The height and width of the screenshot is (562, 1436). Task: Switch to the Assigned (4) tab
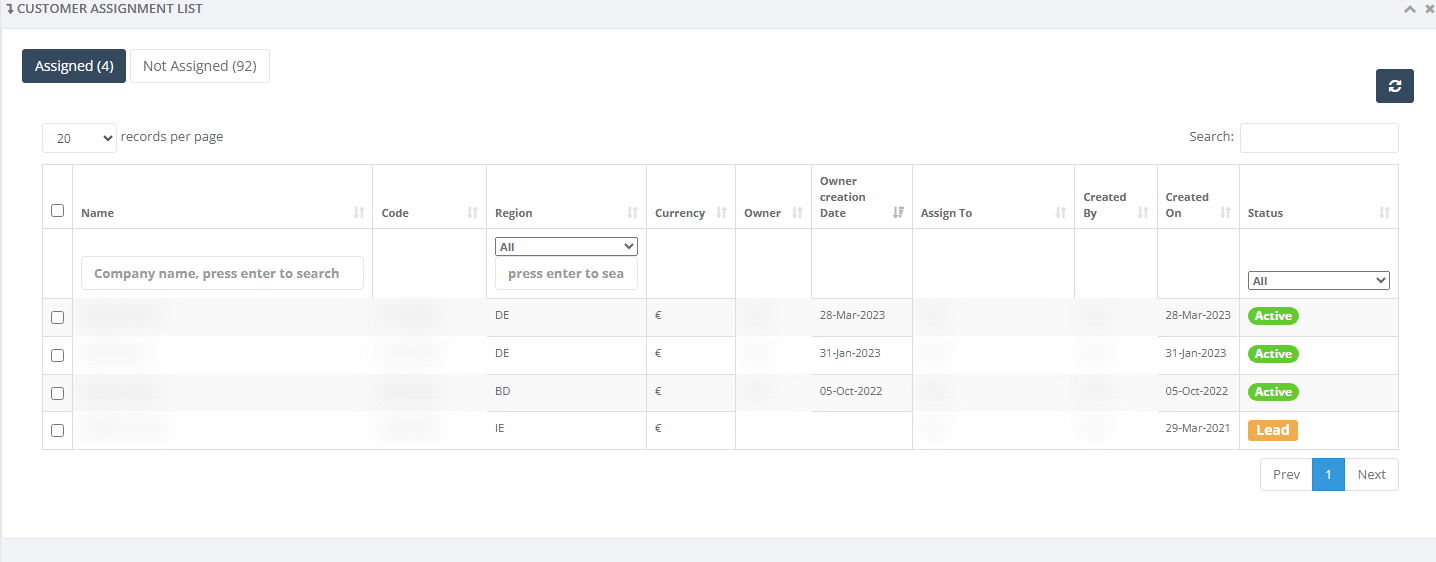click(x=74, y=66)
